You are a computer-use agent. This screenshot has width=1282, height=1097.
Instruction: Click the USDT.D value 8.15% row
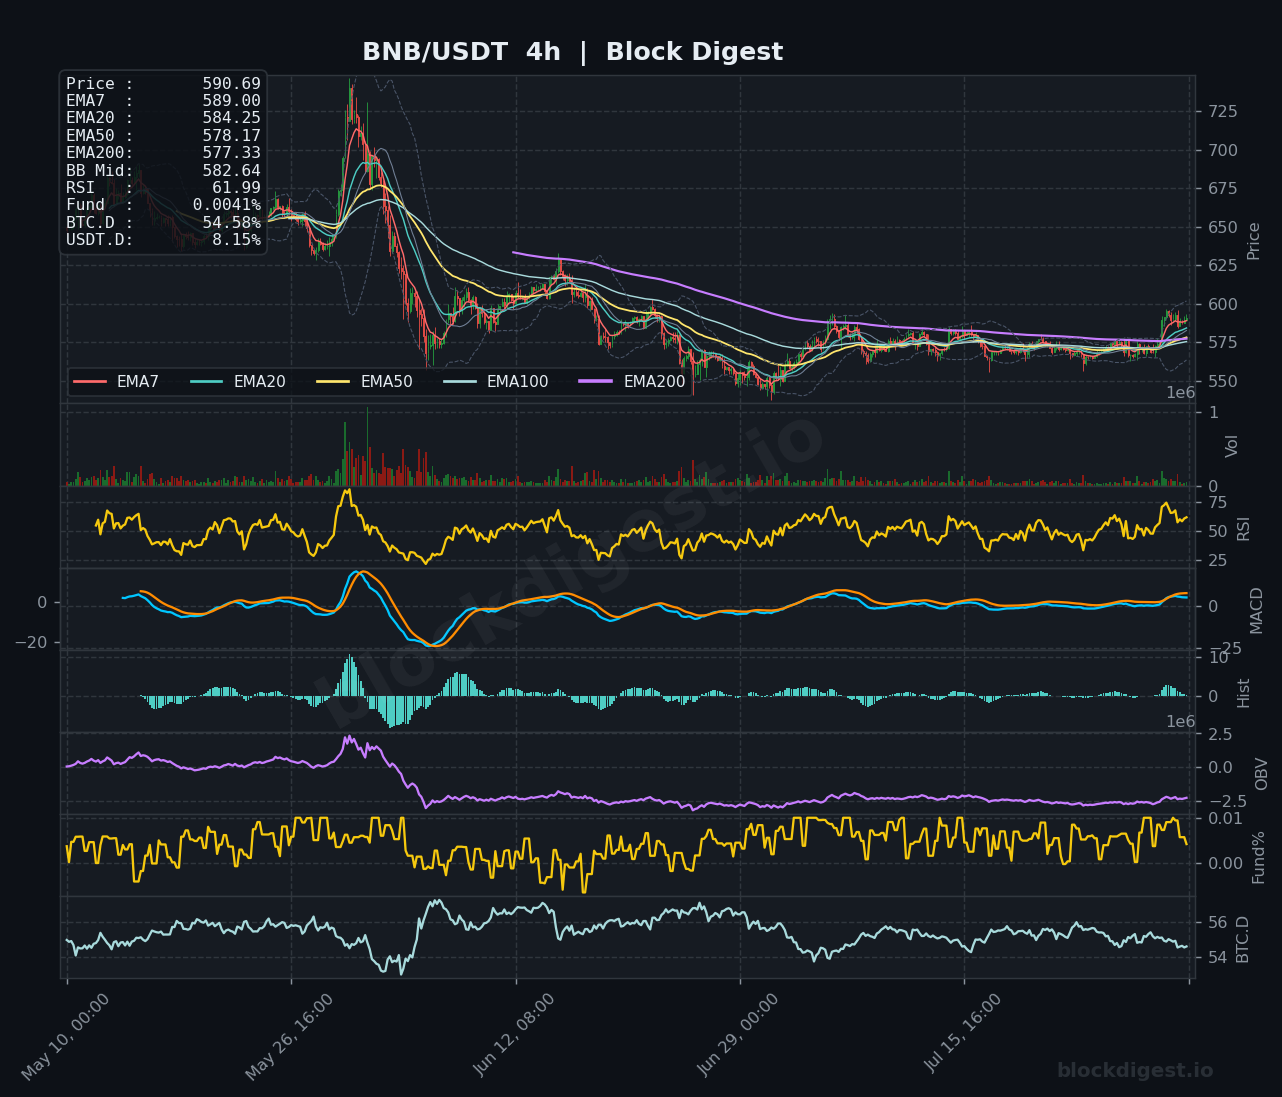click(163, 240)
